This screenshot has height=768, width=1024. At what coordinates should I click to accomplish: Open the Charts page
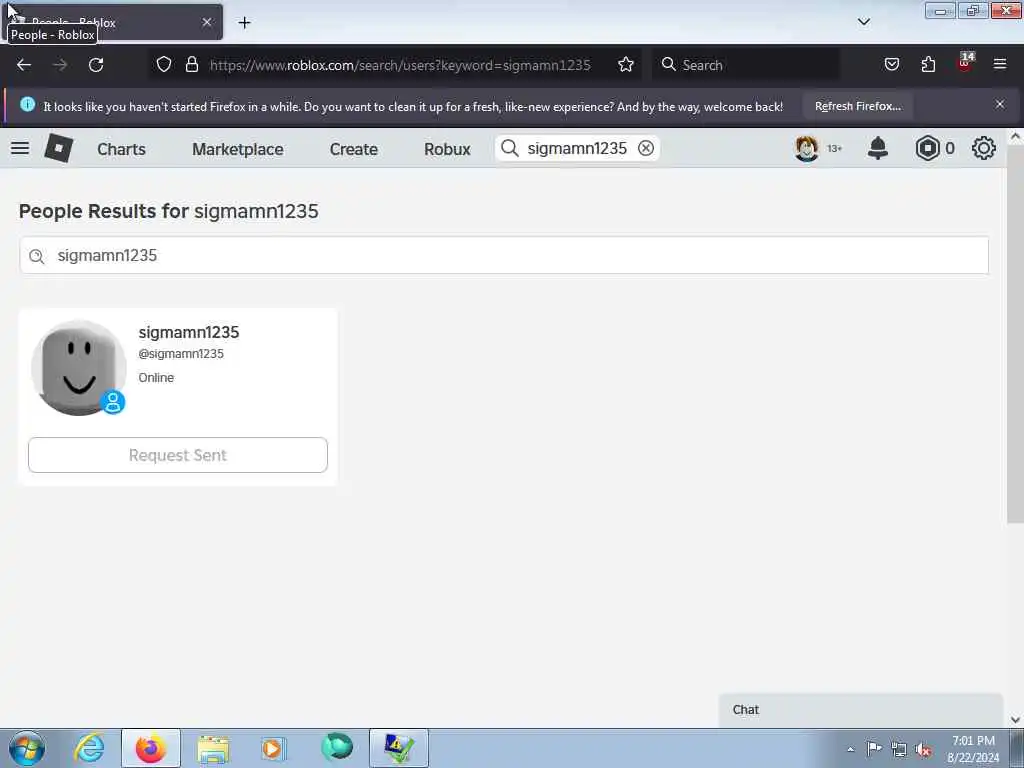click(x=121, y=149)
